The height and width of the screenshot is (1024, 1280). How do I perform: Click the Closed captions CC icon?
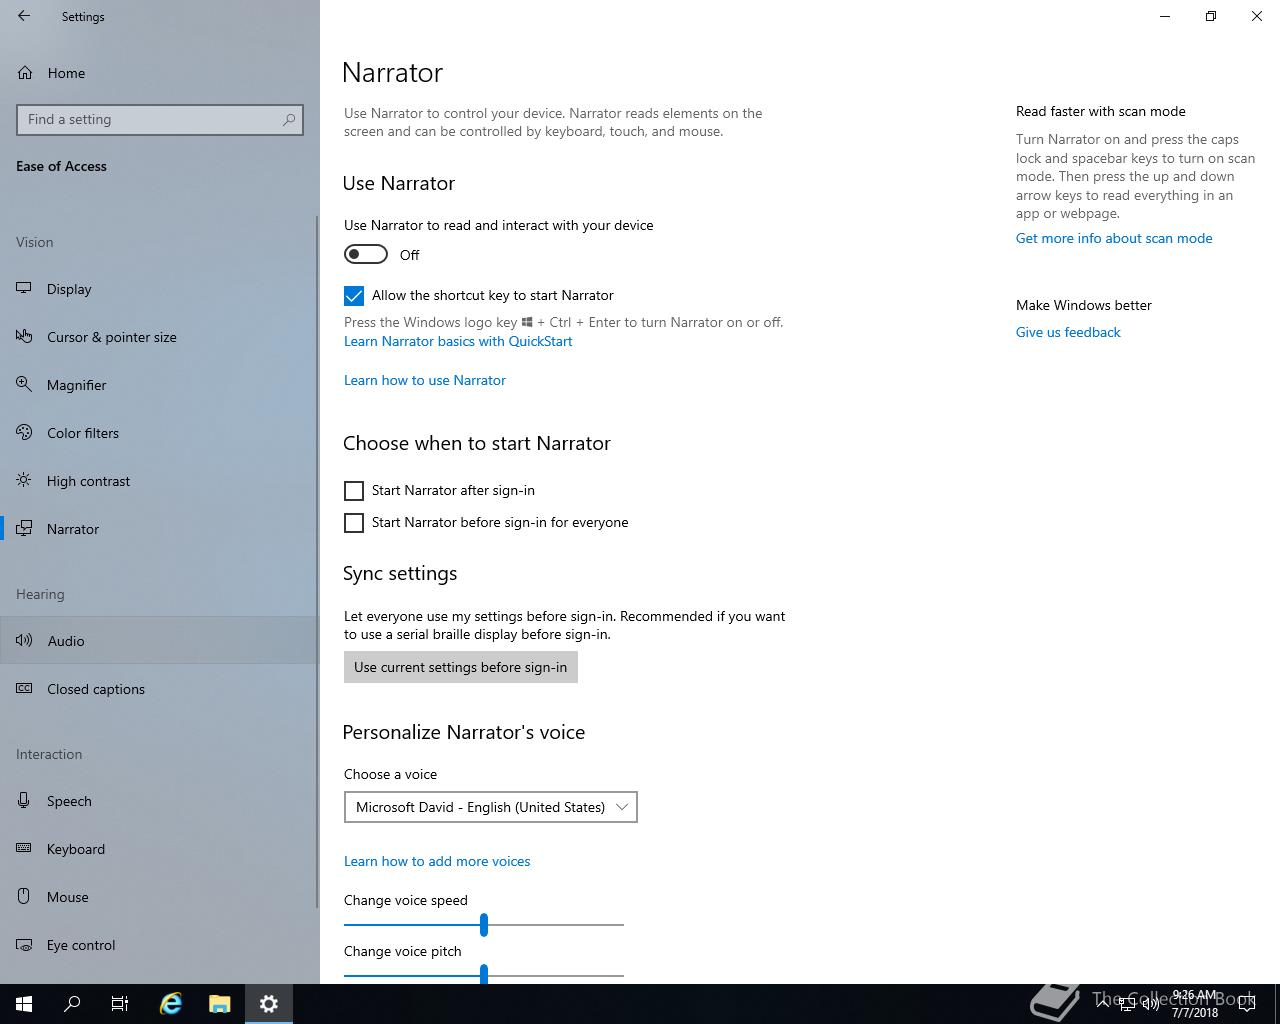point(25,689)
